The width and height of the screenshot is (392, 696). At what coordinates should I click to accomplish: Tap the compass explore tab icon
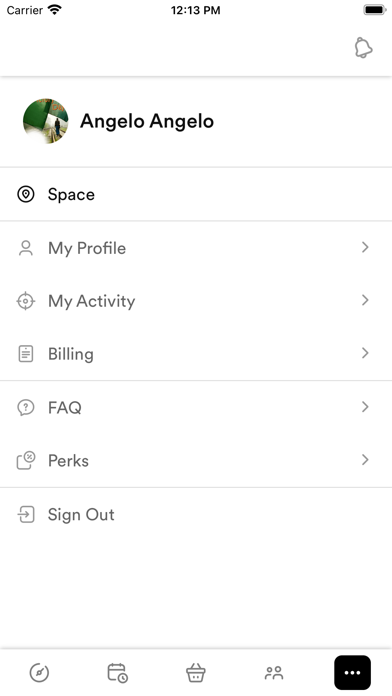39,672
